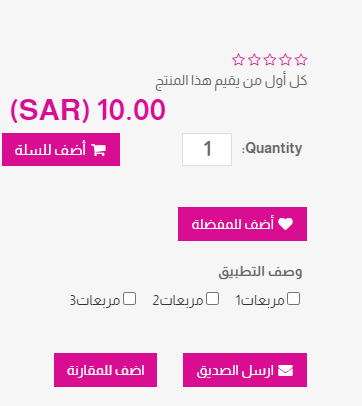The image size is (362, 406).
Task: Focus the Quantity input field
Action: (207, 149)
